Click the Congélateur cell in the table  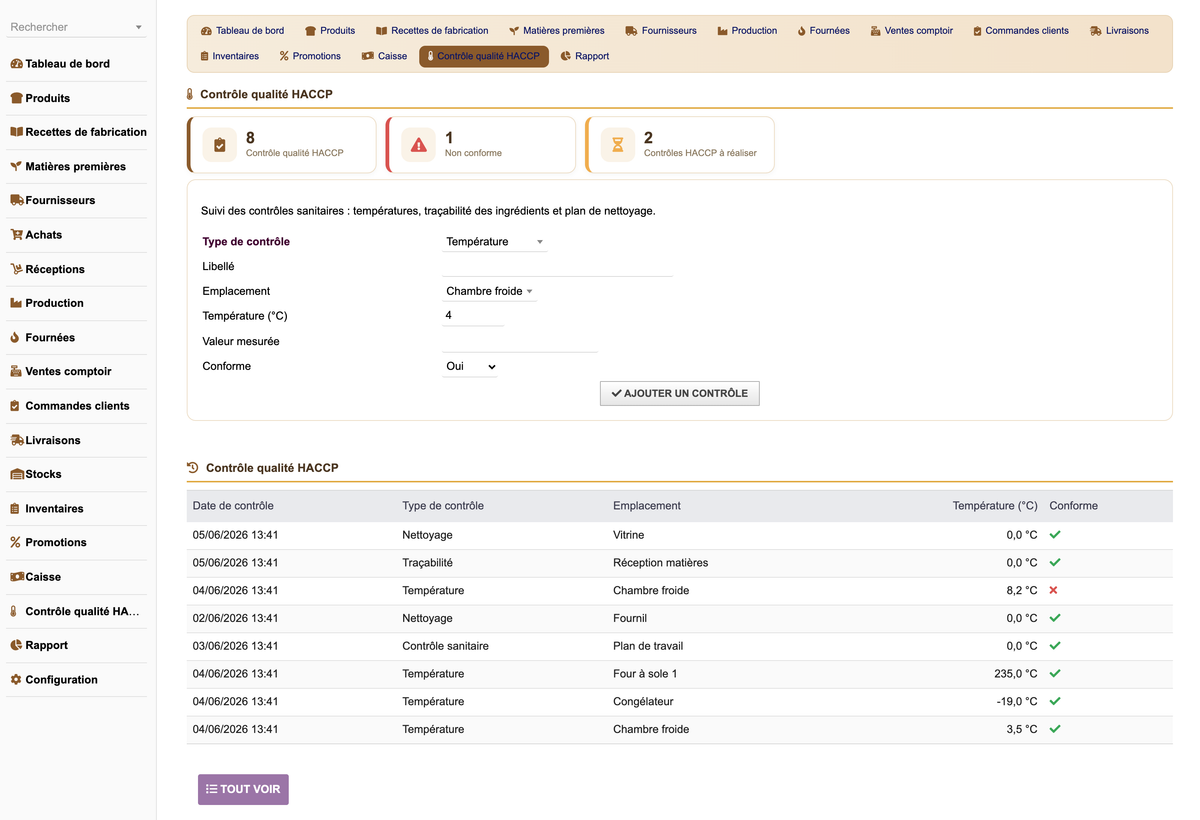[x=643, y=701]
